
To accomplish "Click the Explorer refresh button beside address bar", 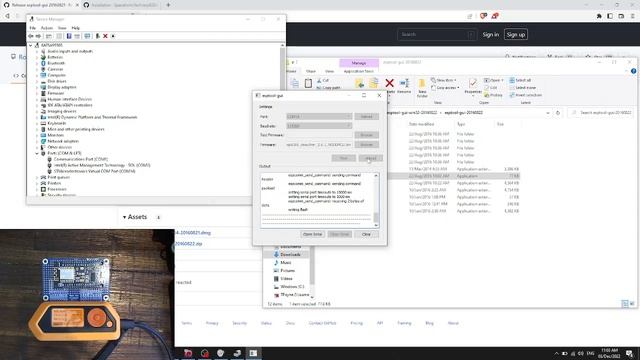I will tap(558, 113).
